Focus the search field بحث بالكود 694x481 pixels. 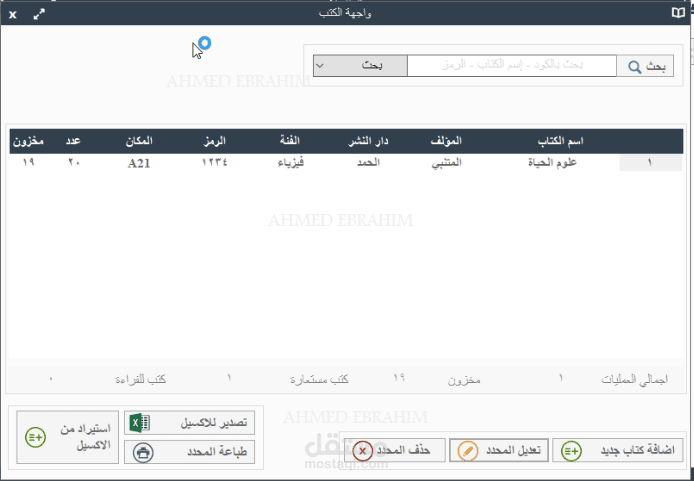point(512,65)
